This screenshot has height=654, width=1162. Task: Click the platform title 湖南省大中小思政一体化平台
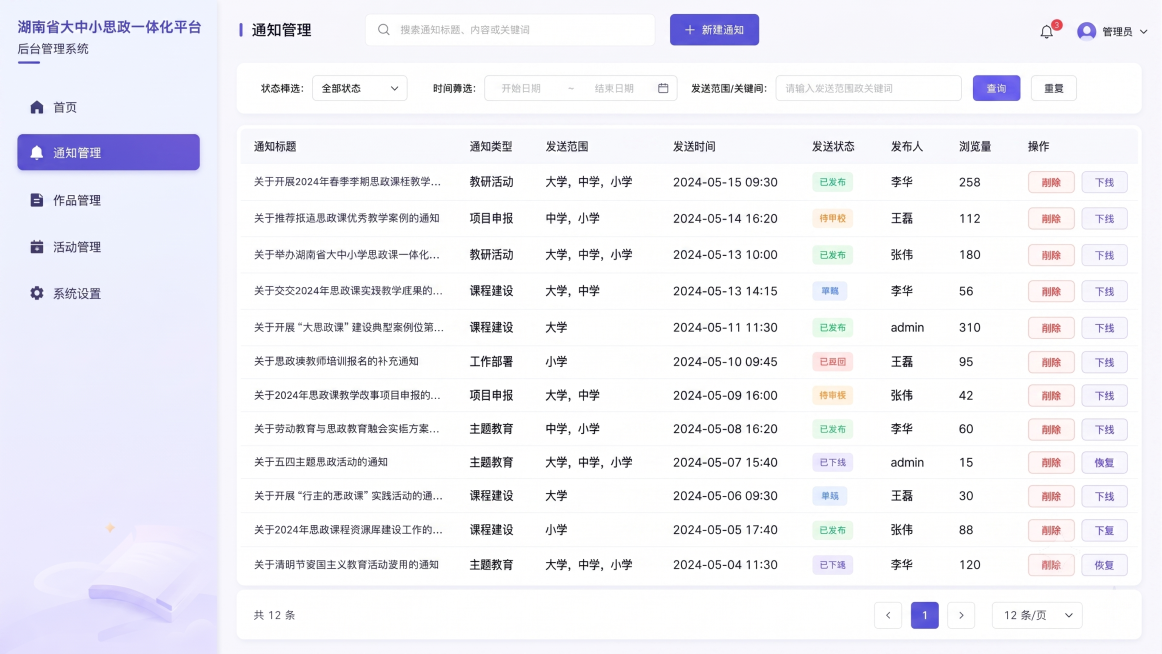point(109,27)
